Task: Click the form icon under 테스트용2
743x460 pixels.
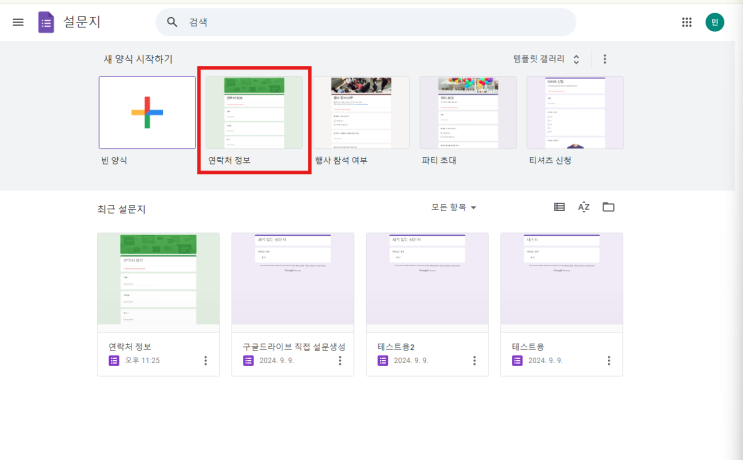Action: pyautogui.click(x=383, y=361)
